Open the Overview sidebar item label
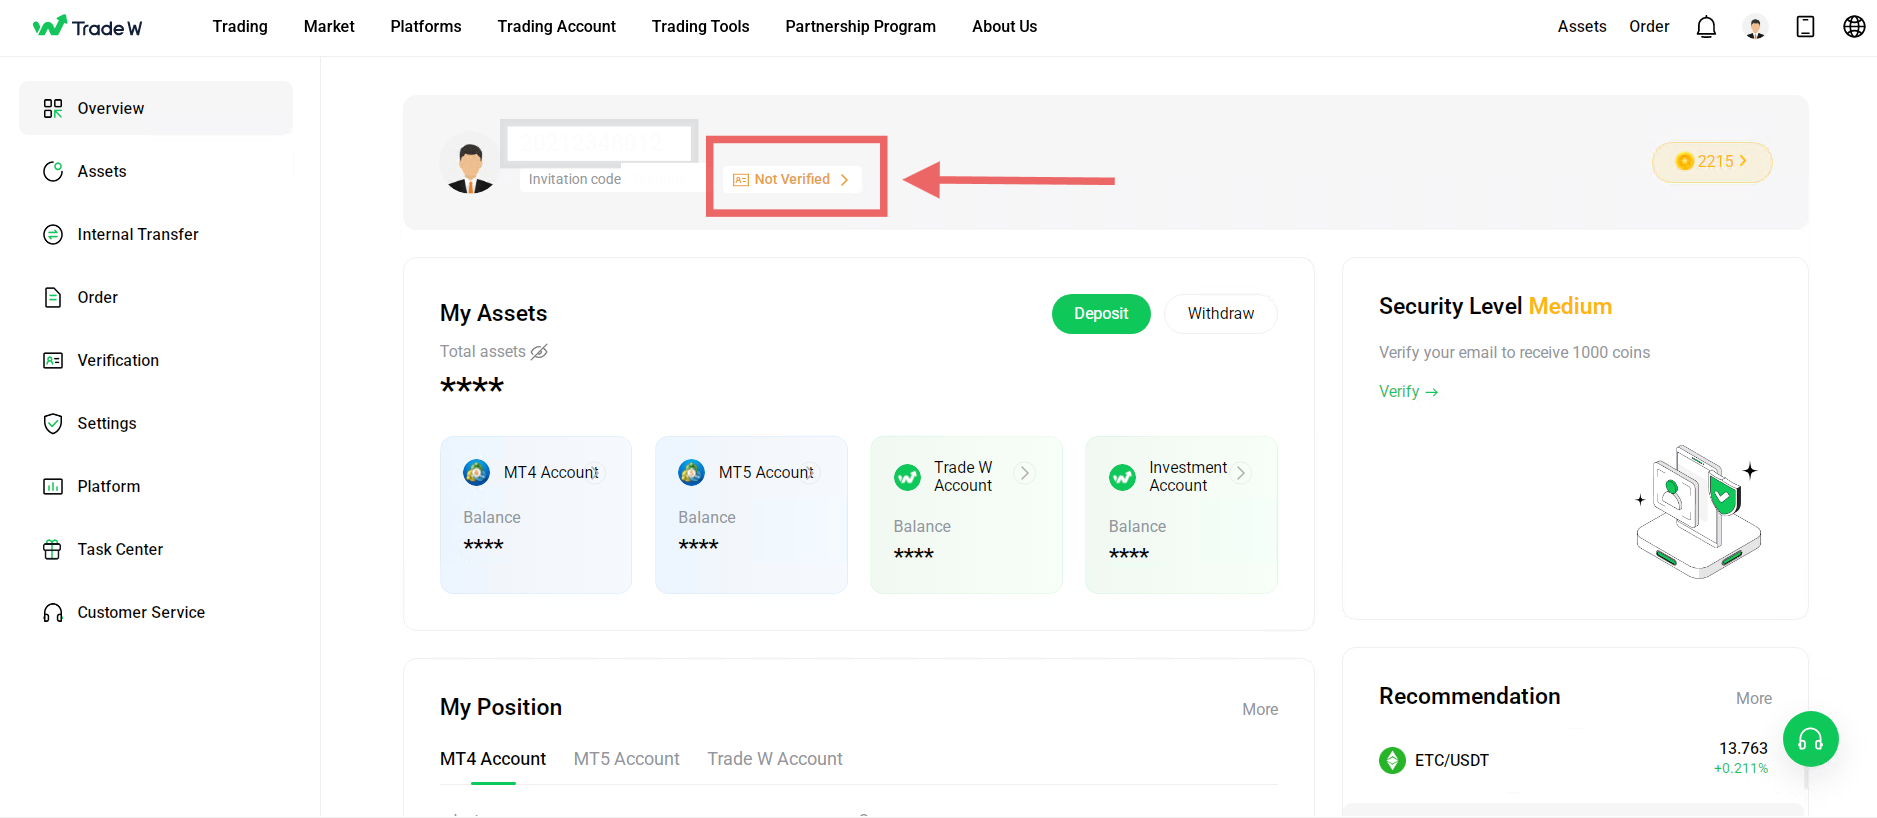The width and height of the screenshot is (1877, 818). pyautogui.click(x=111, y=108)
